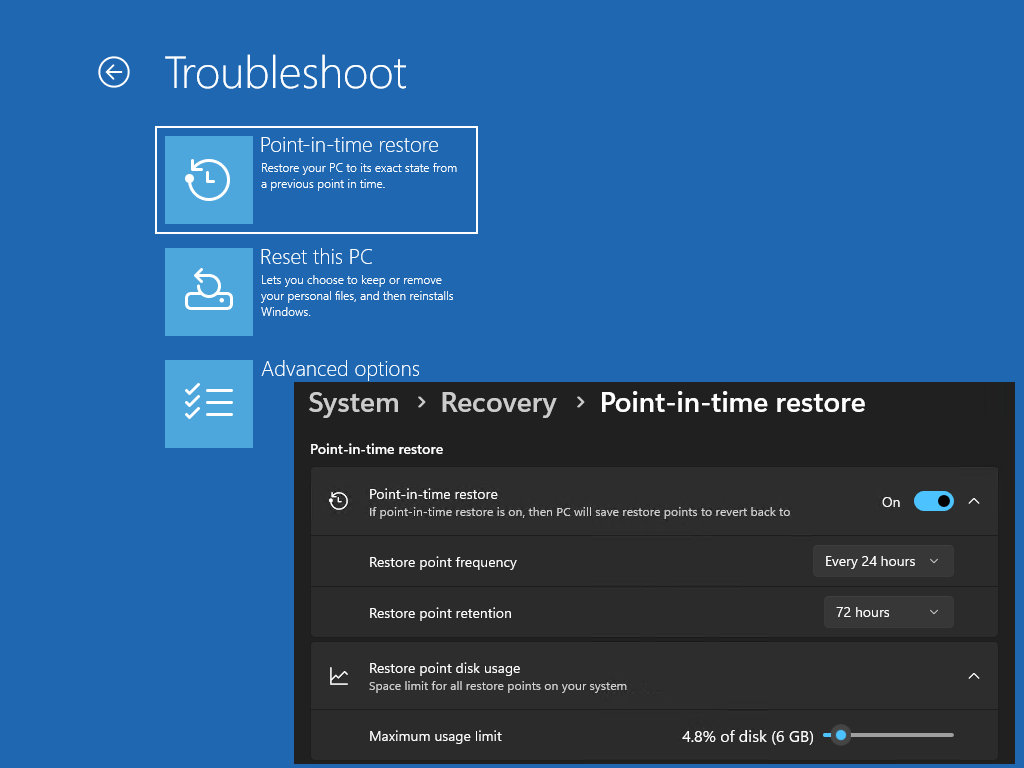Open Advanced options label
The width and height of the screenshot is (1024, 768).
[x=340, y=369]
